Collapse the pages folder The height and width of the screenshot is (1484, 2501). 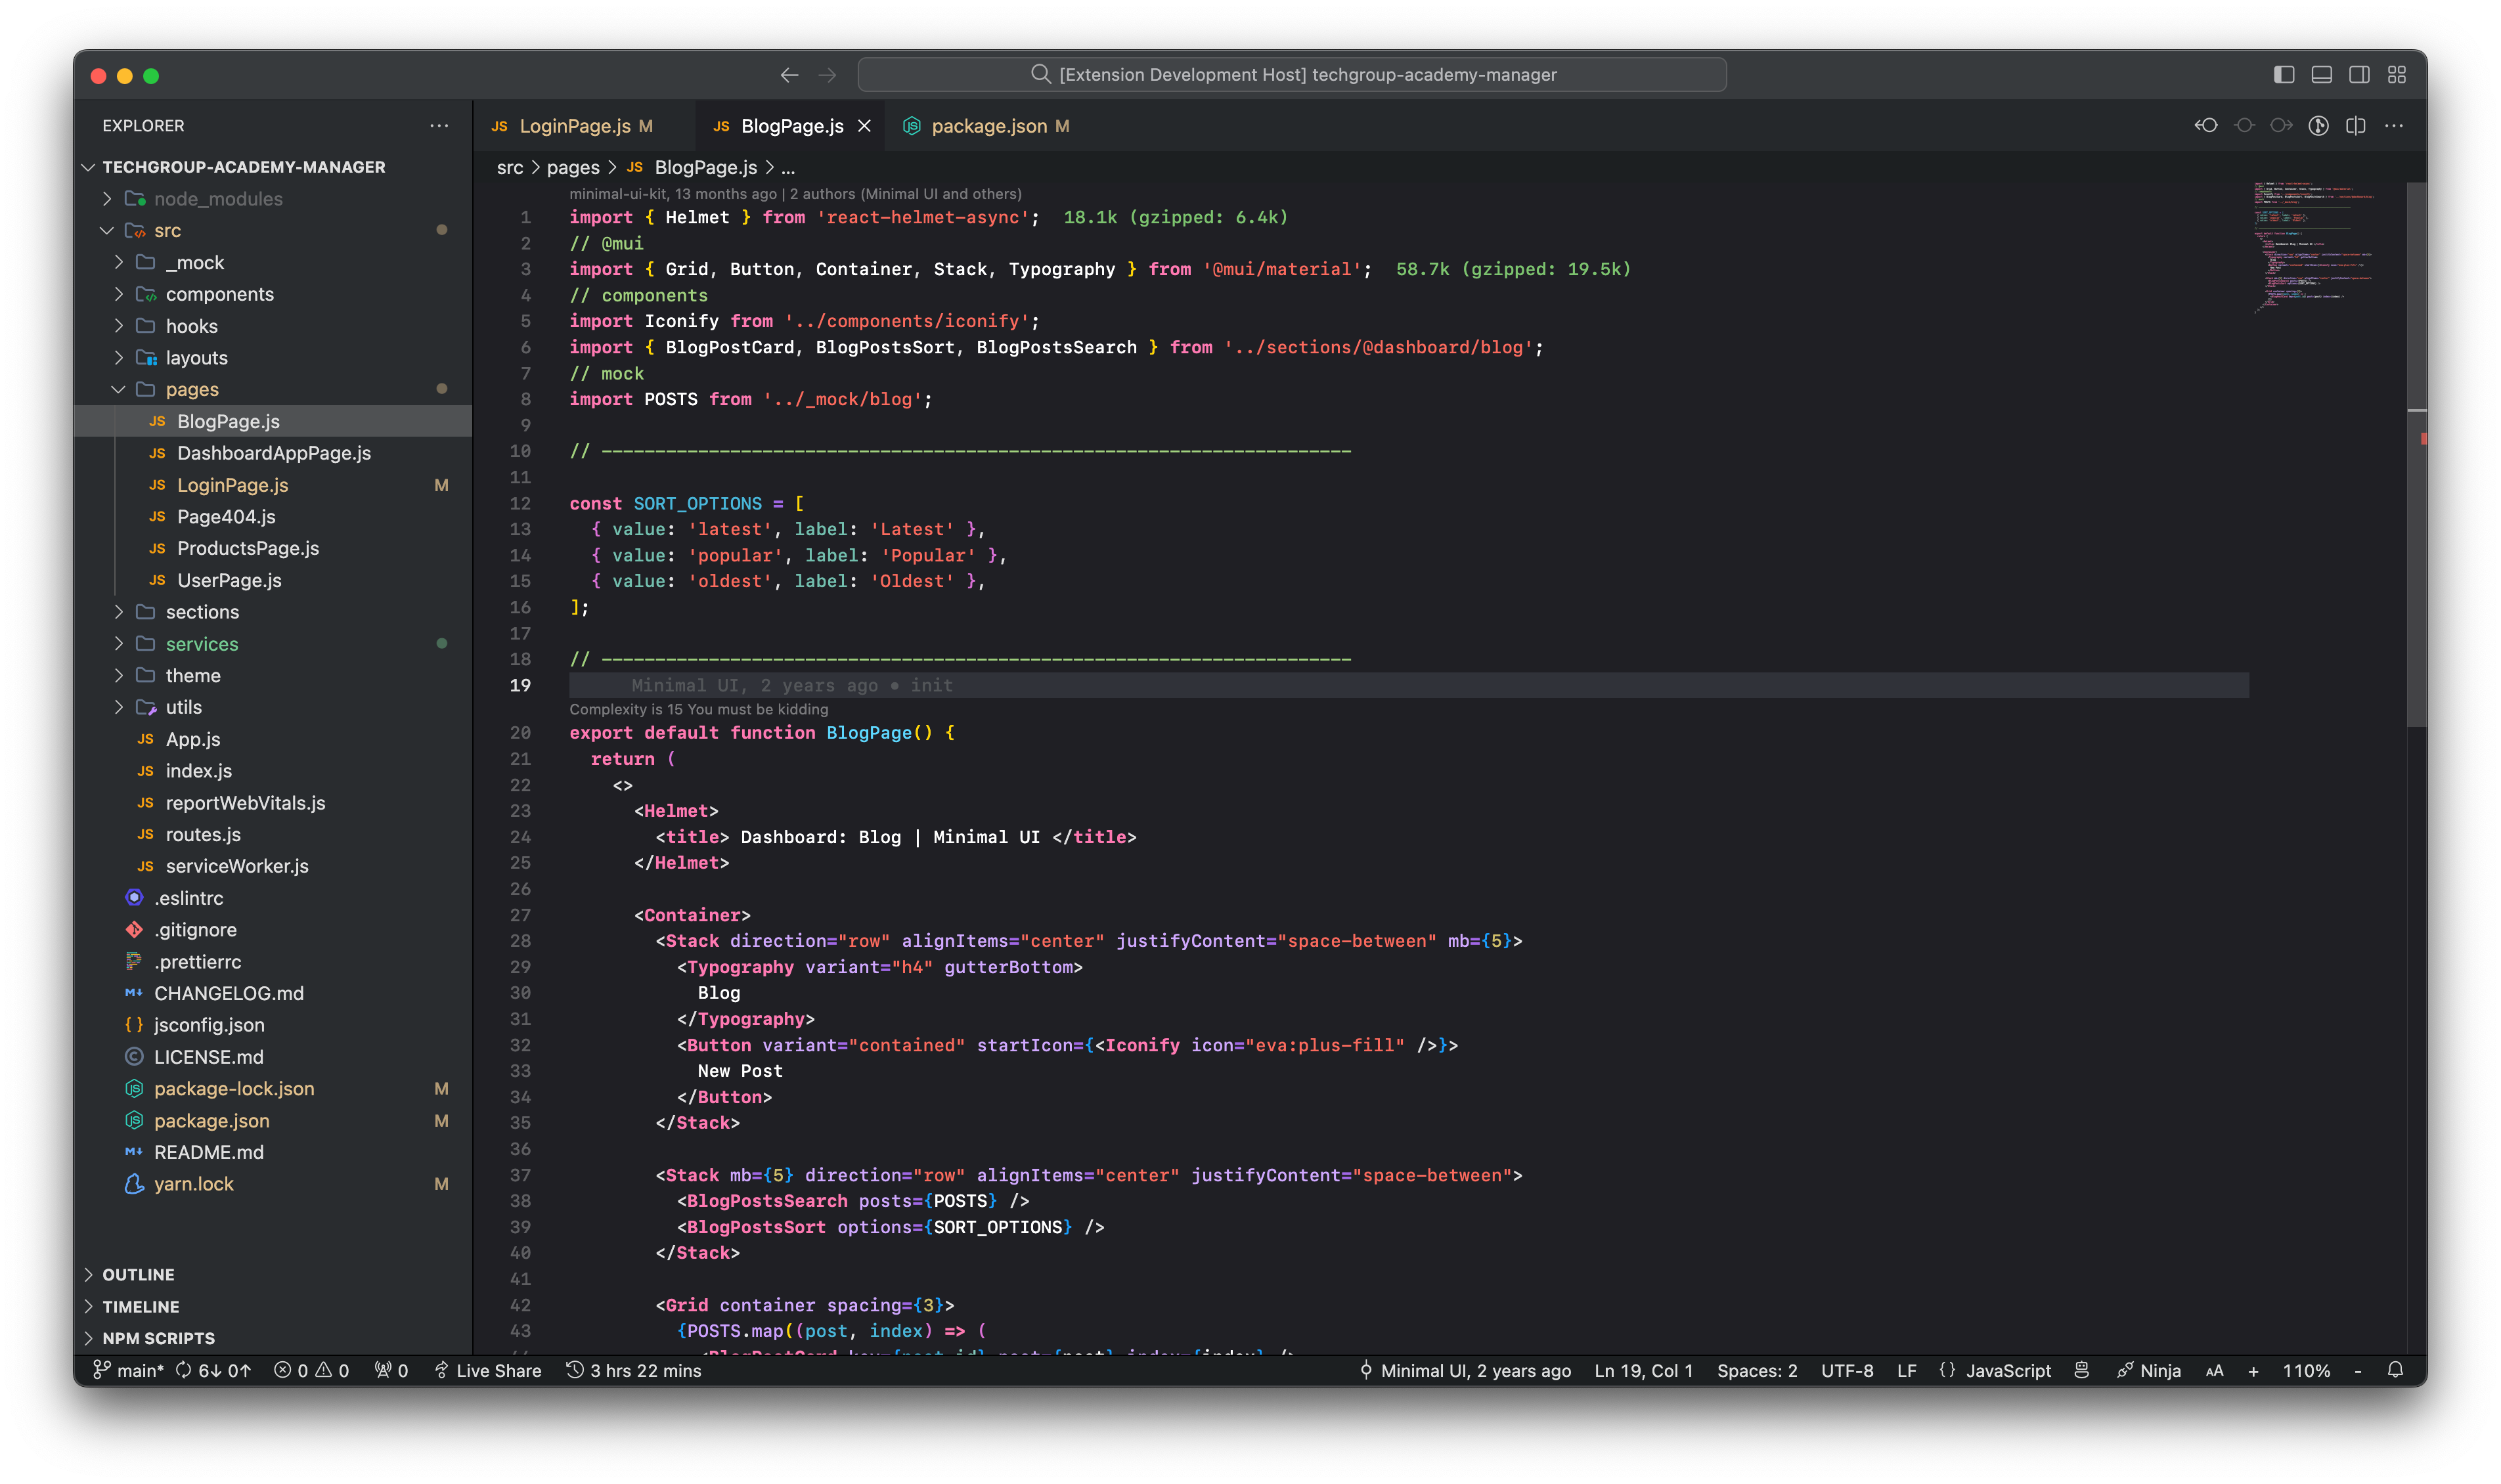coord(191,389)
